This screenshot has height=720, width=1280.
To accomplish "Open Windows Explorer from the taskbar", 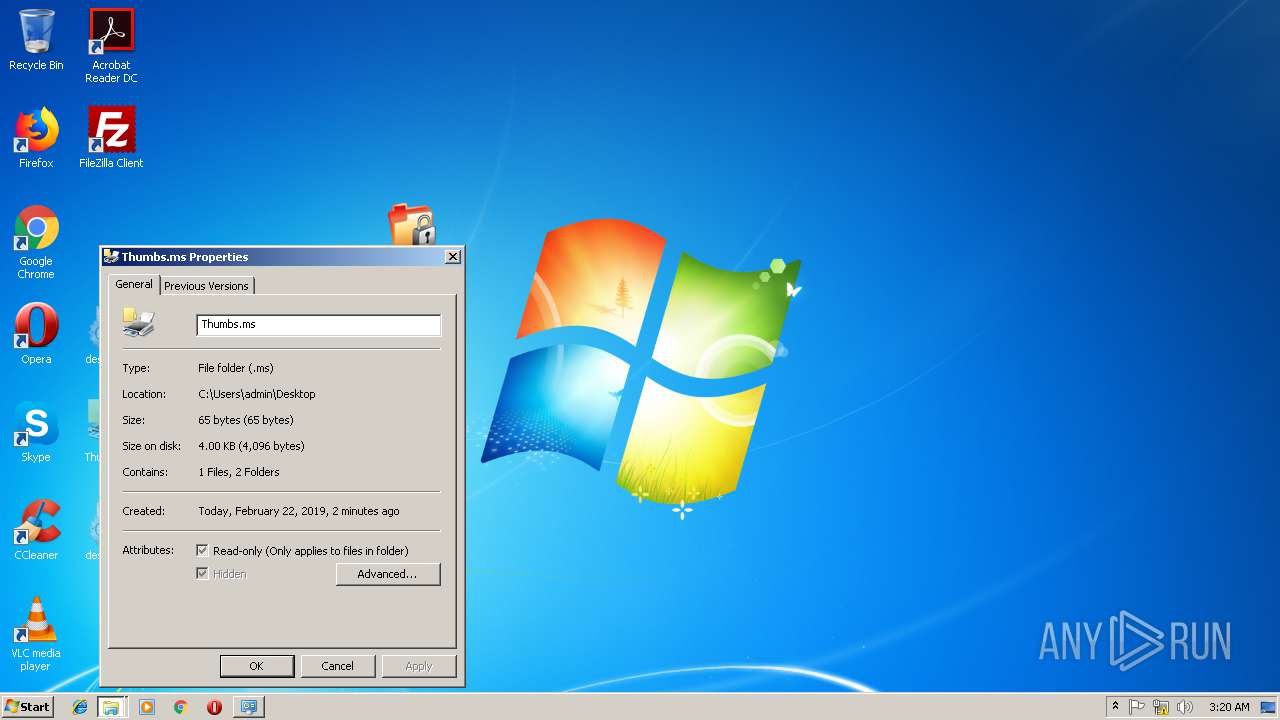I will (111, 707).
